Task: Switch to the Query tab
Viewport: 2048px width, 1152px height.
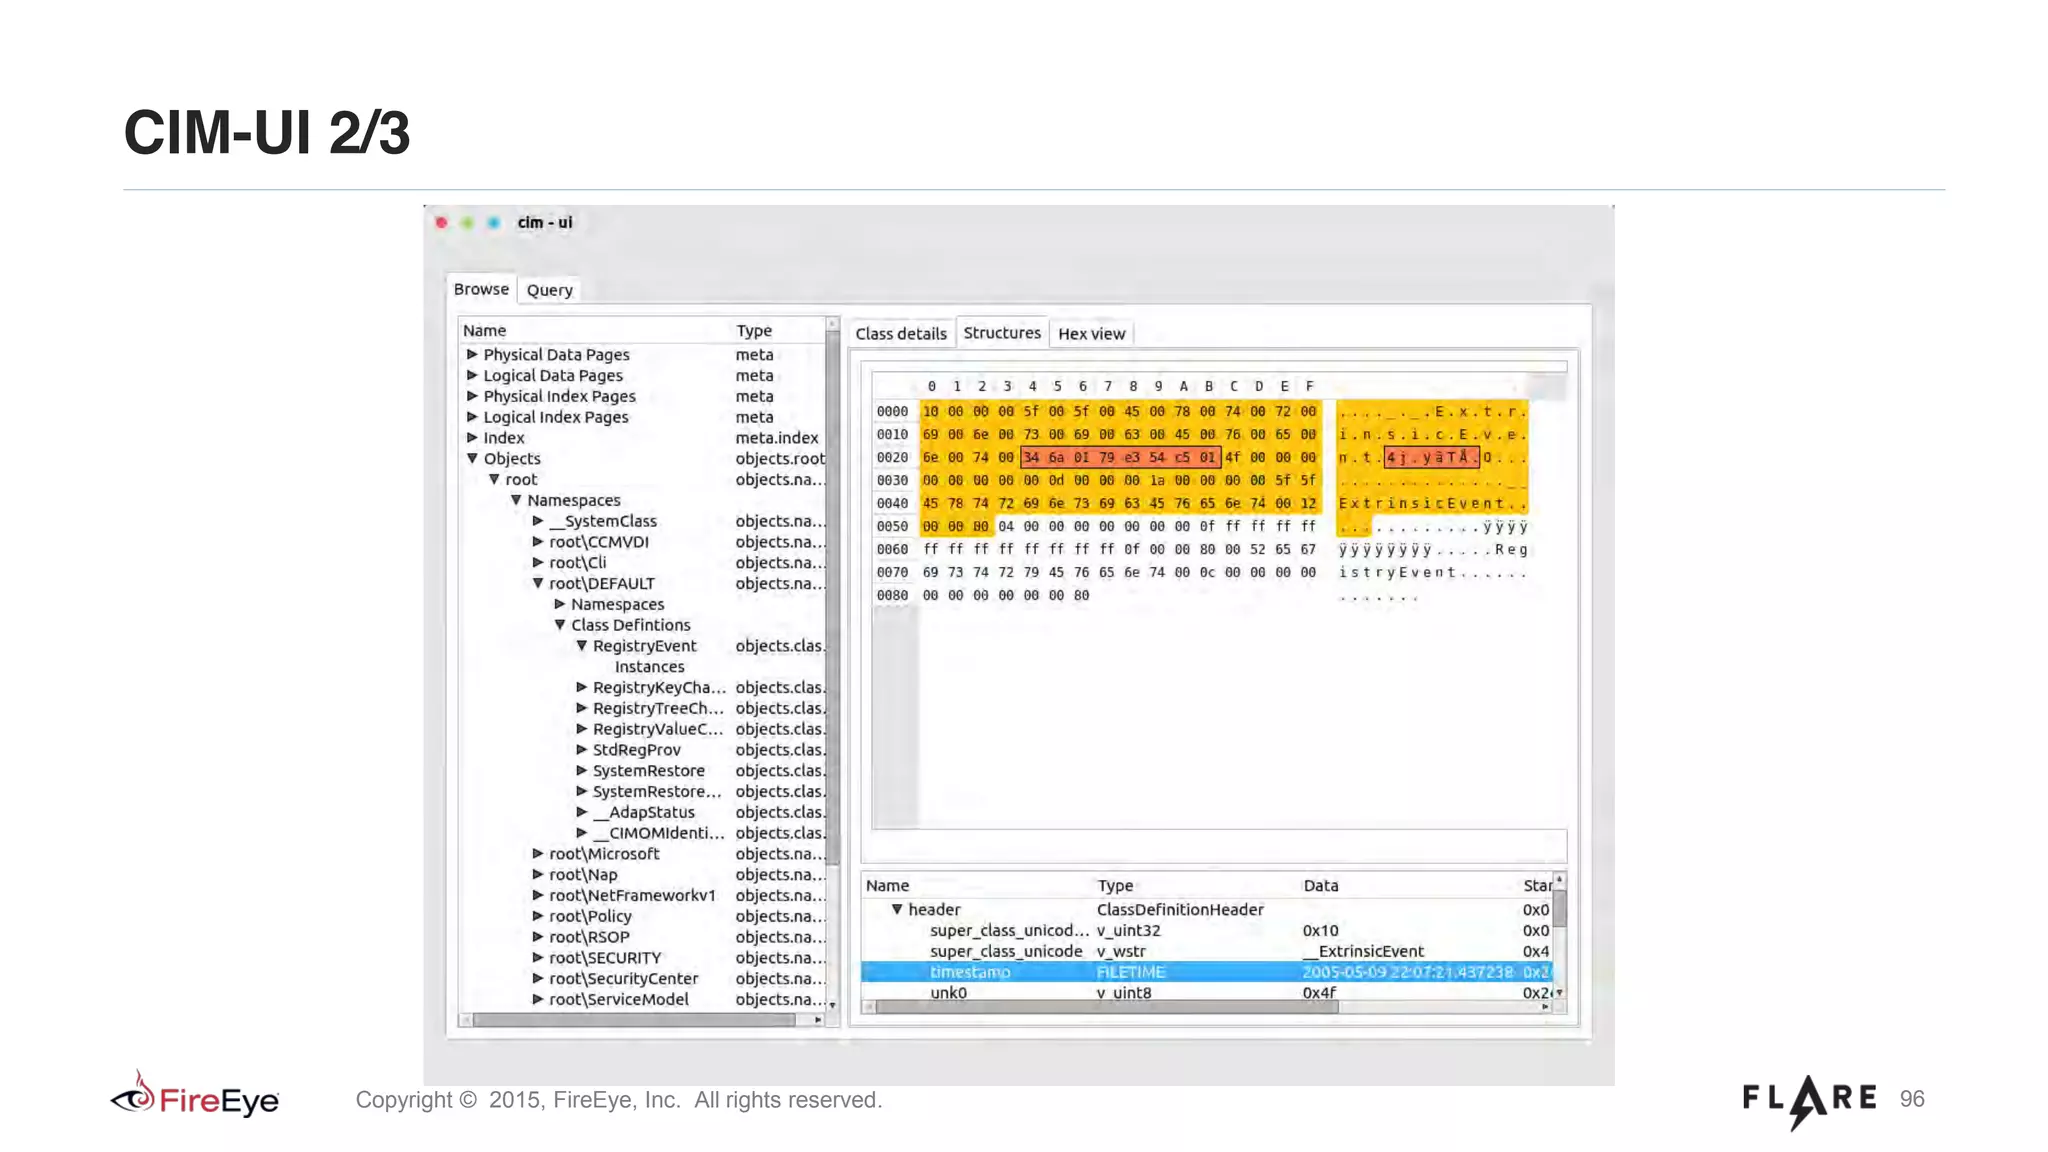Action: point(549,290)
